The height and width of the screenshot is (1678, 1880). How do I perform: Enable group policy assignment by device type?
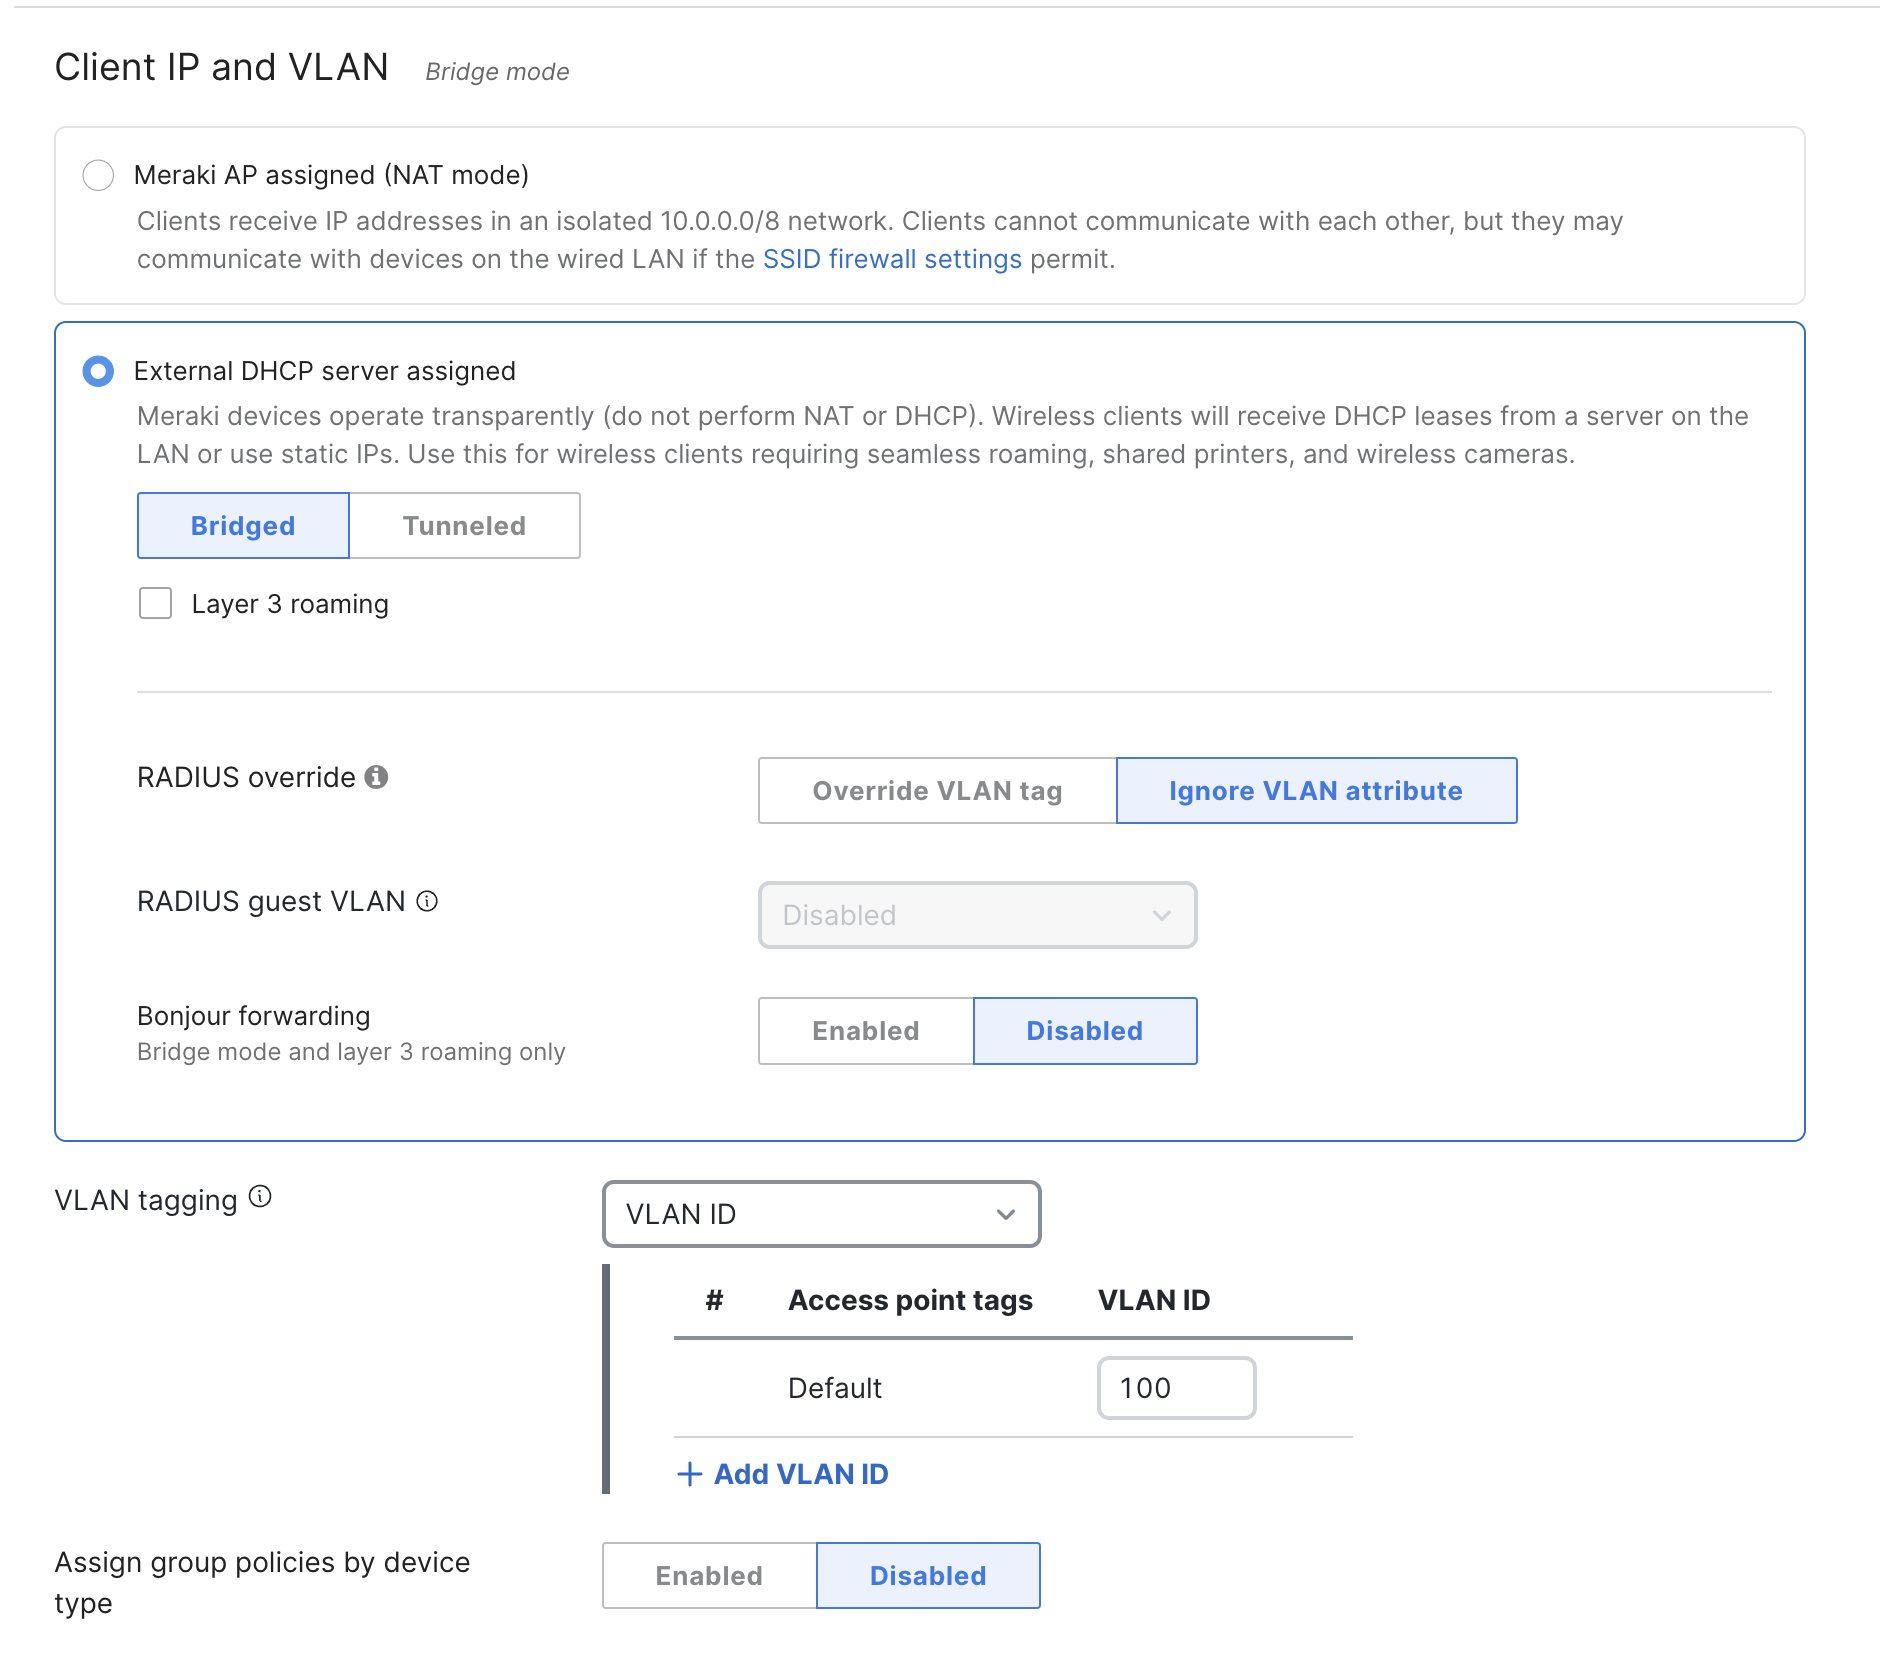coord(708,1575)
